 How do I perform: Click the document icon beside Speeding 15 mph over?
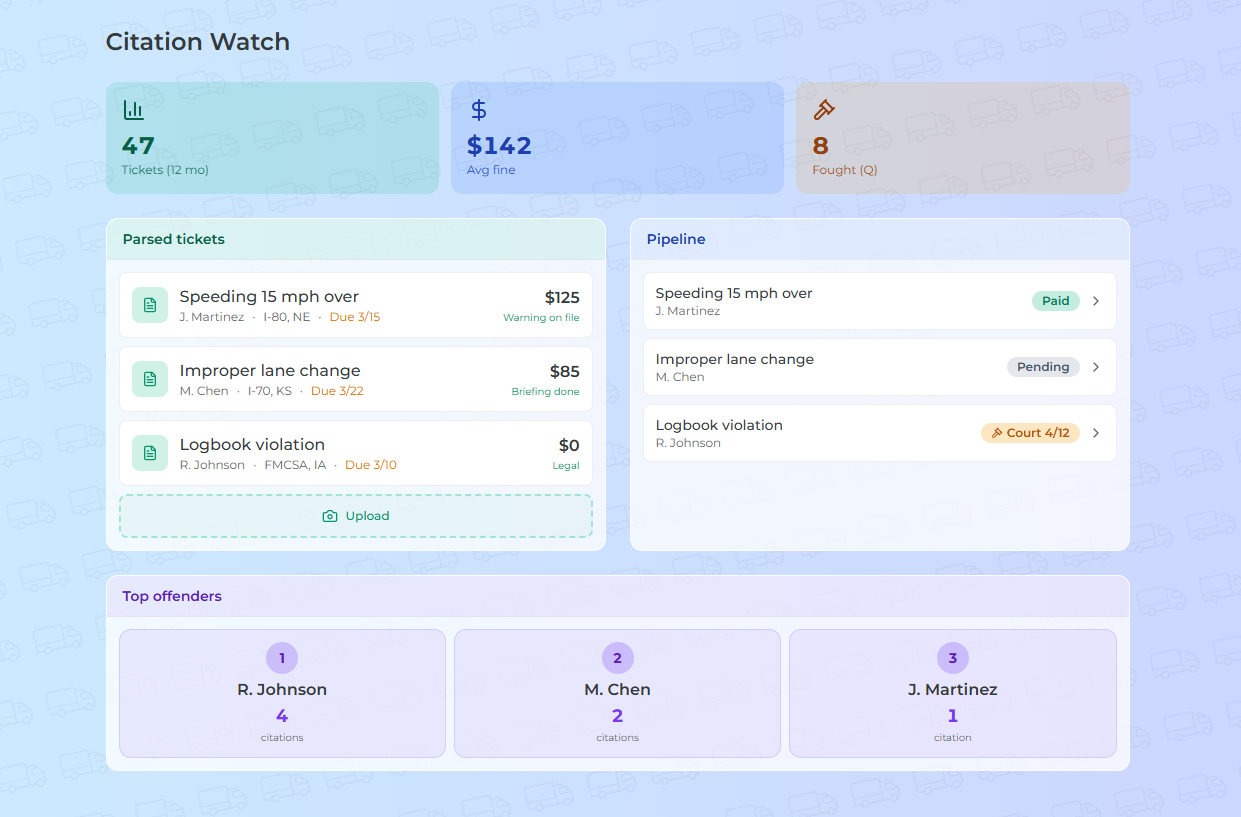(x=149, y=304)
